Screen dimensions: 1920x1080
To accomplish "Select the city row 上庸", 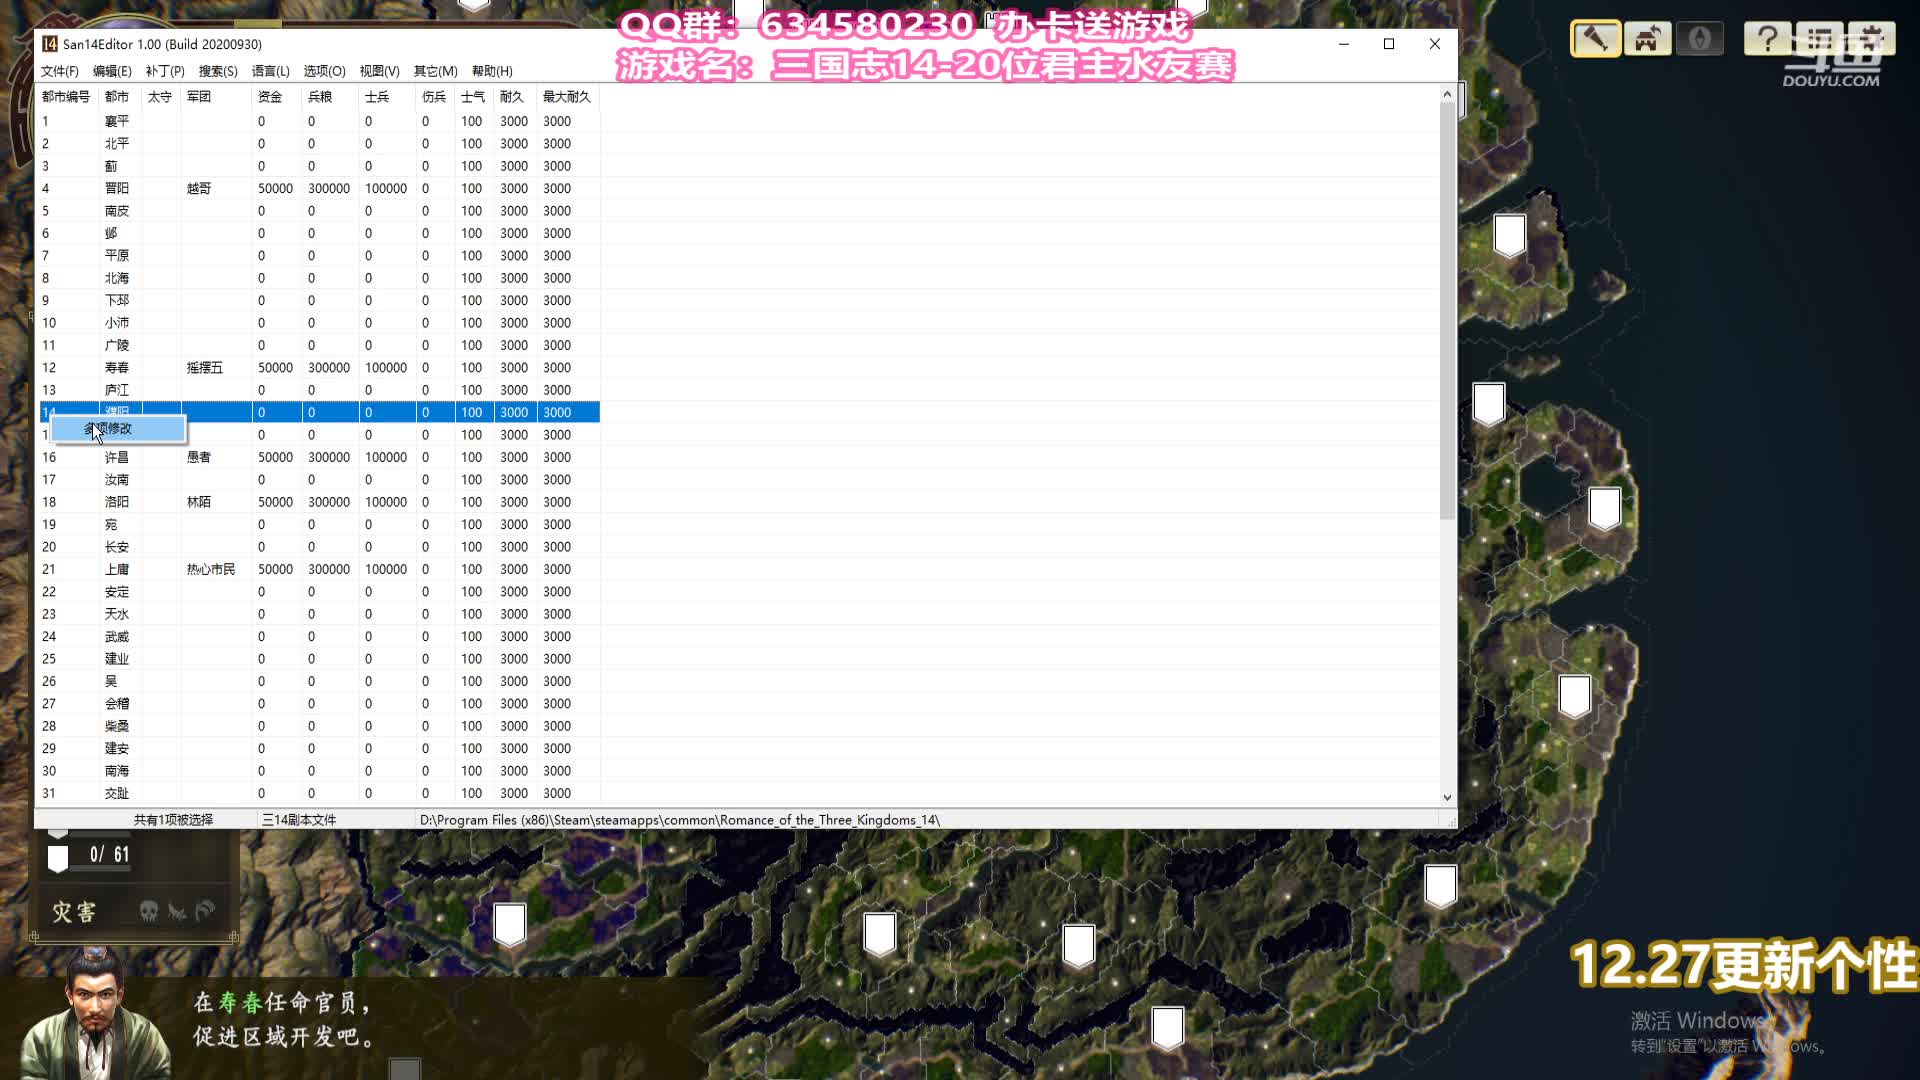I will pyautogui.click(x=320, y=569).
